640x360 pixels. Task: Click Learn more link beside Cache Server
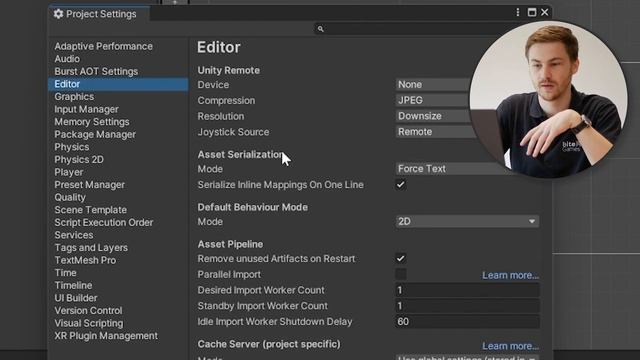[x=510, y=346]
